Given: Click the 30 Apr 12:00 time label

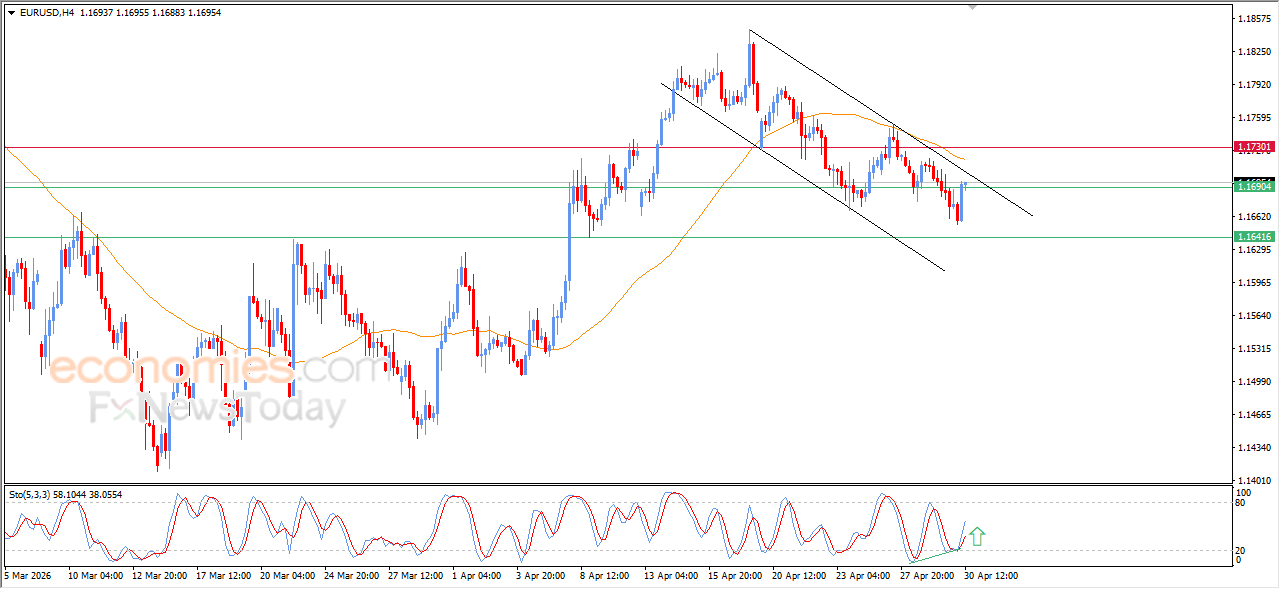Looking at the screenshot, I should [x=991, y=576].
